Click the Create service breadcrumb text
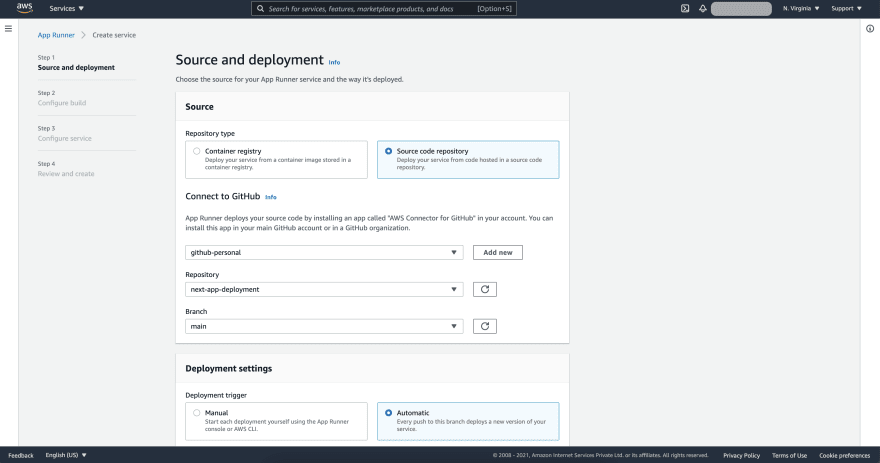Image resolution: width=880 pixels, height=463 pixels. tap(114, 35)
